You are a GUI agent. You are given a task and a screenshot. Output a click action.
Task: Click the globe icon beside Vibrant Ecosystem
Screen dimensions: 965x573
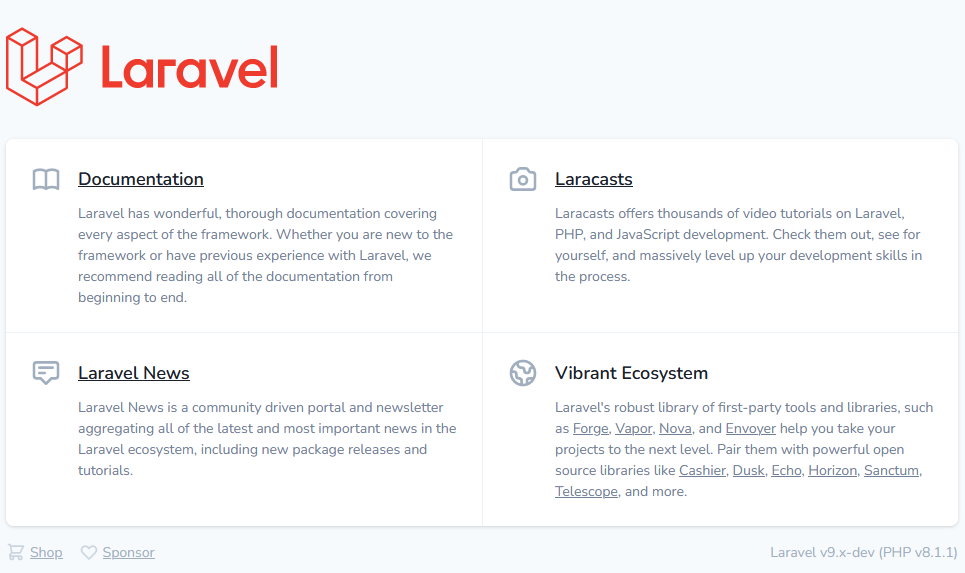tap(523, 373)
